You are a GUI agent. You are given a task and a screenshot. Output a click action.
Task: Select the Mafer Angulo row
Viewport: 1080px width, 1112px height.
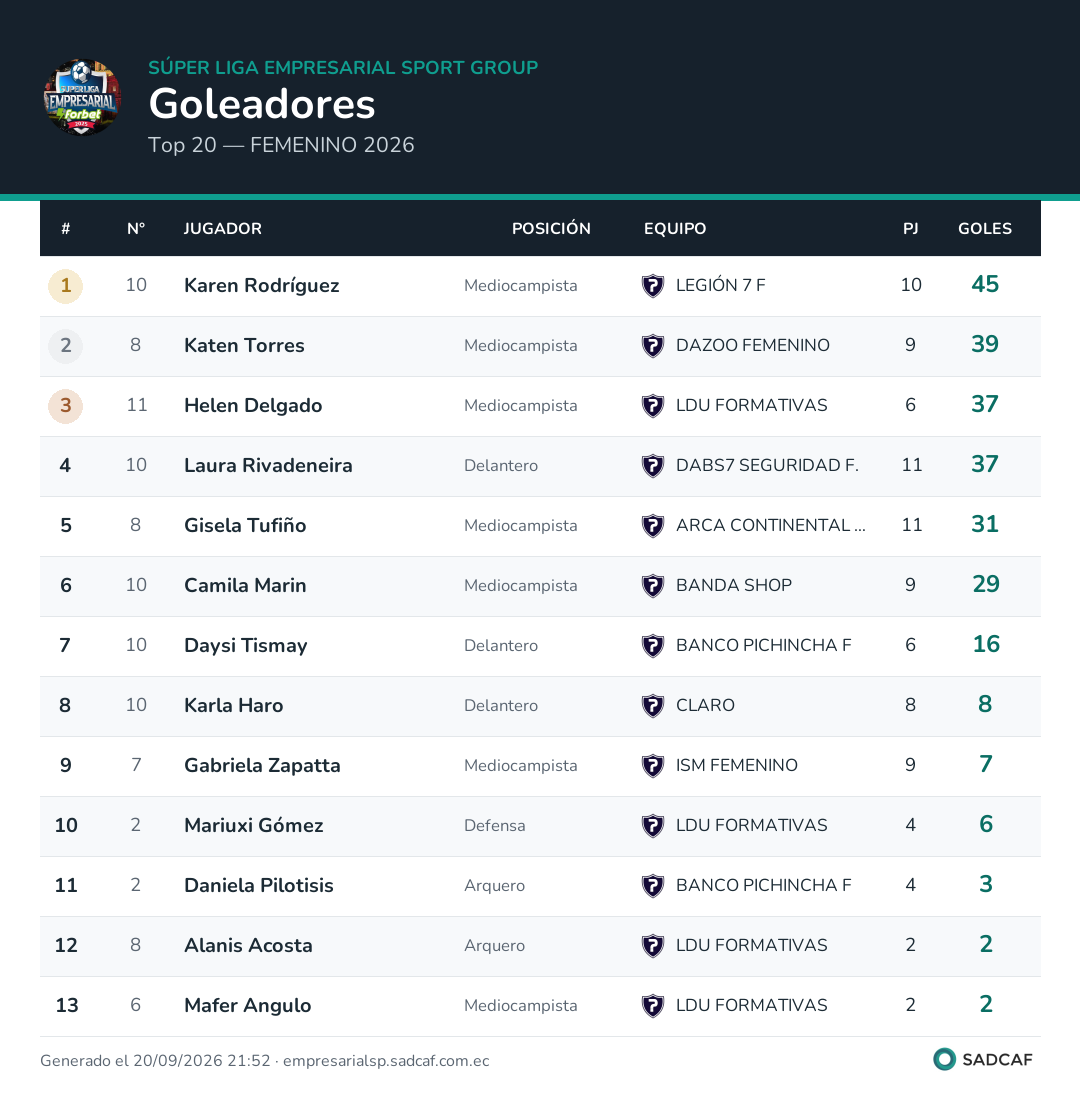[540, 1006]
